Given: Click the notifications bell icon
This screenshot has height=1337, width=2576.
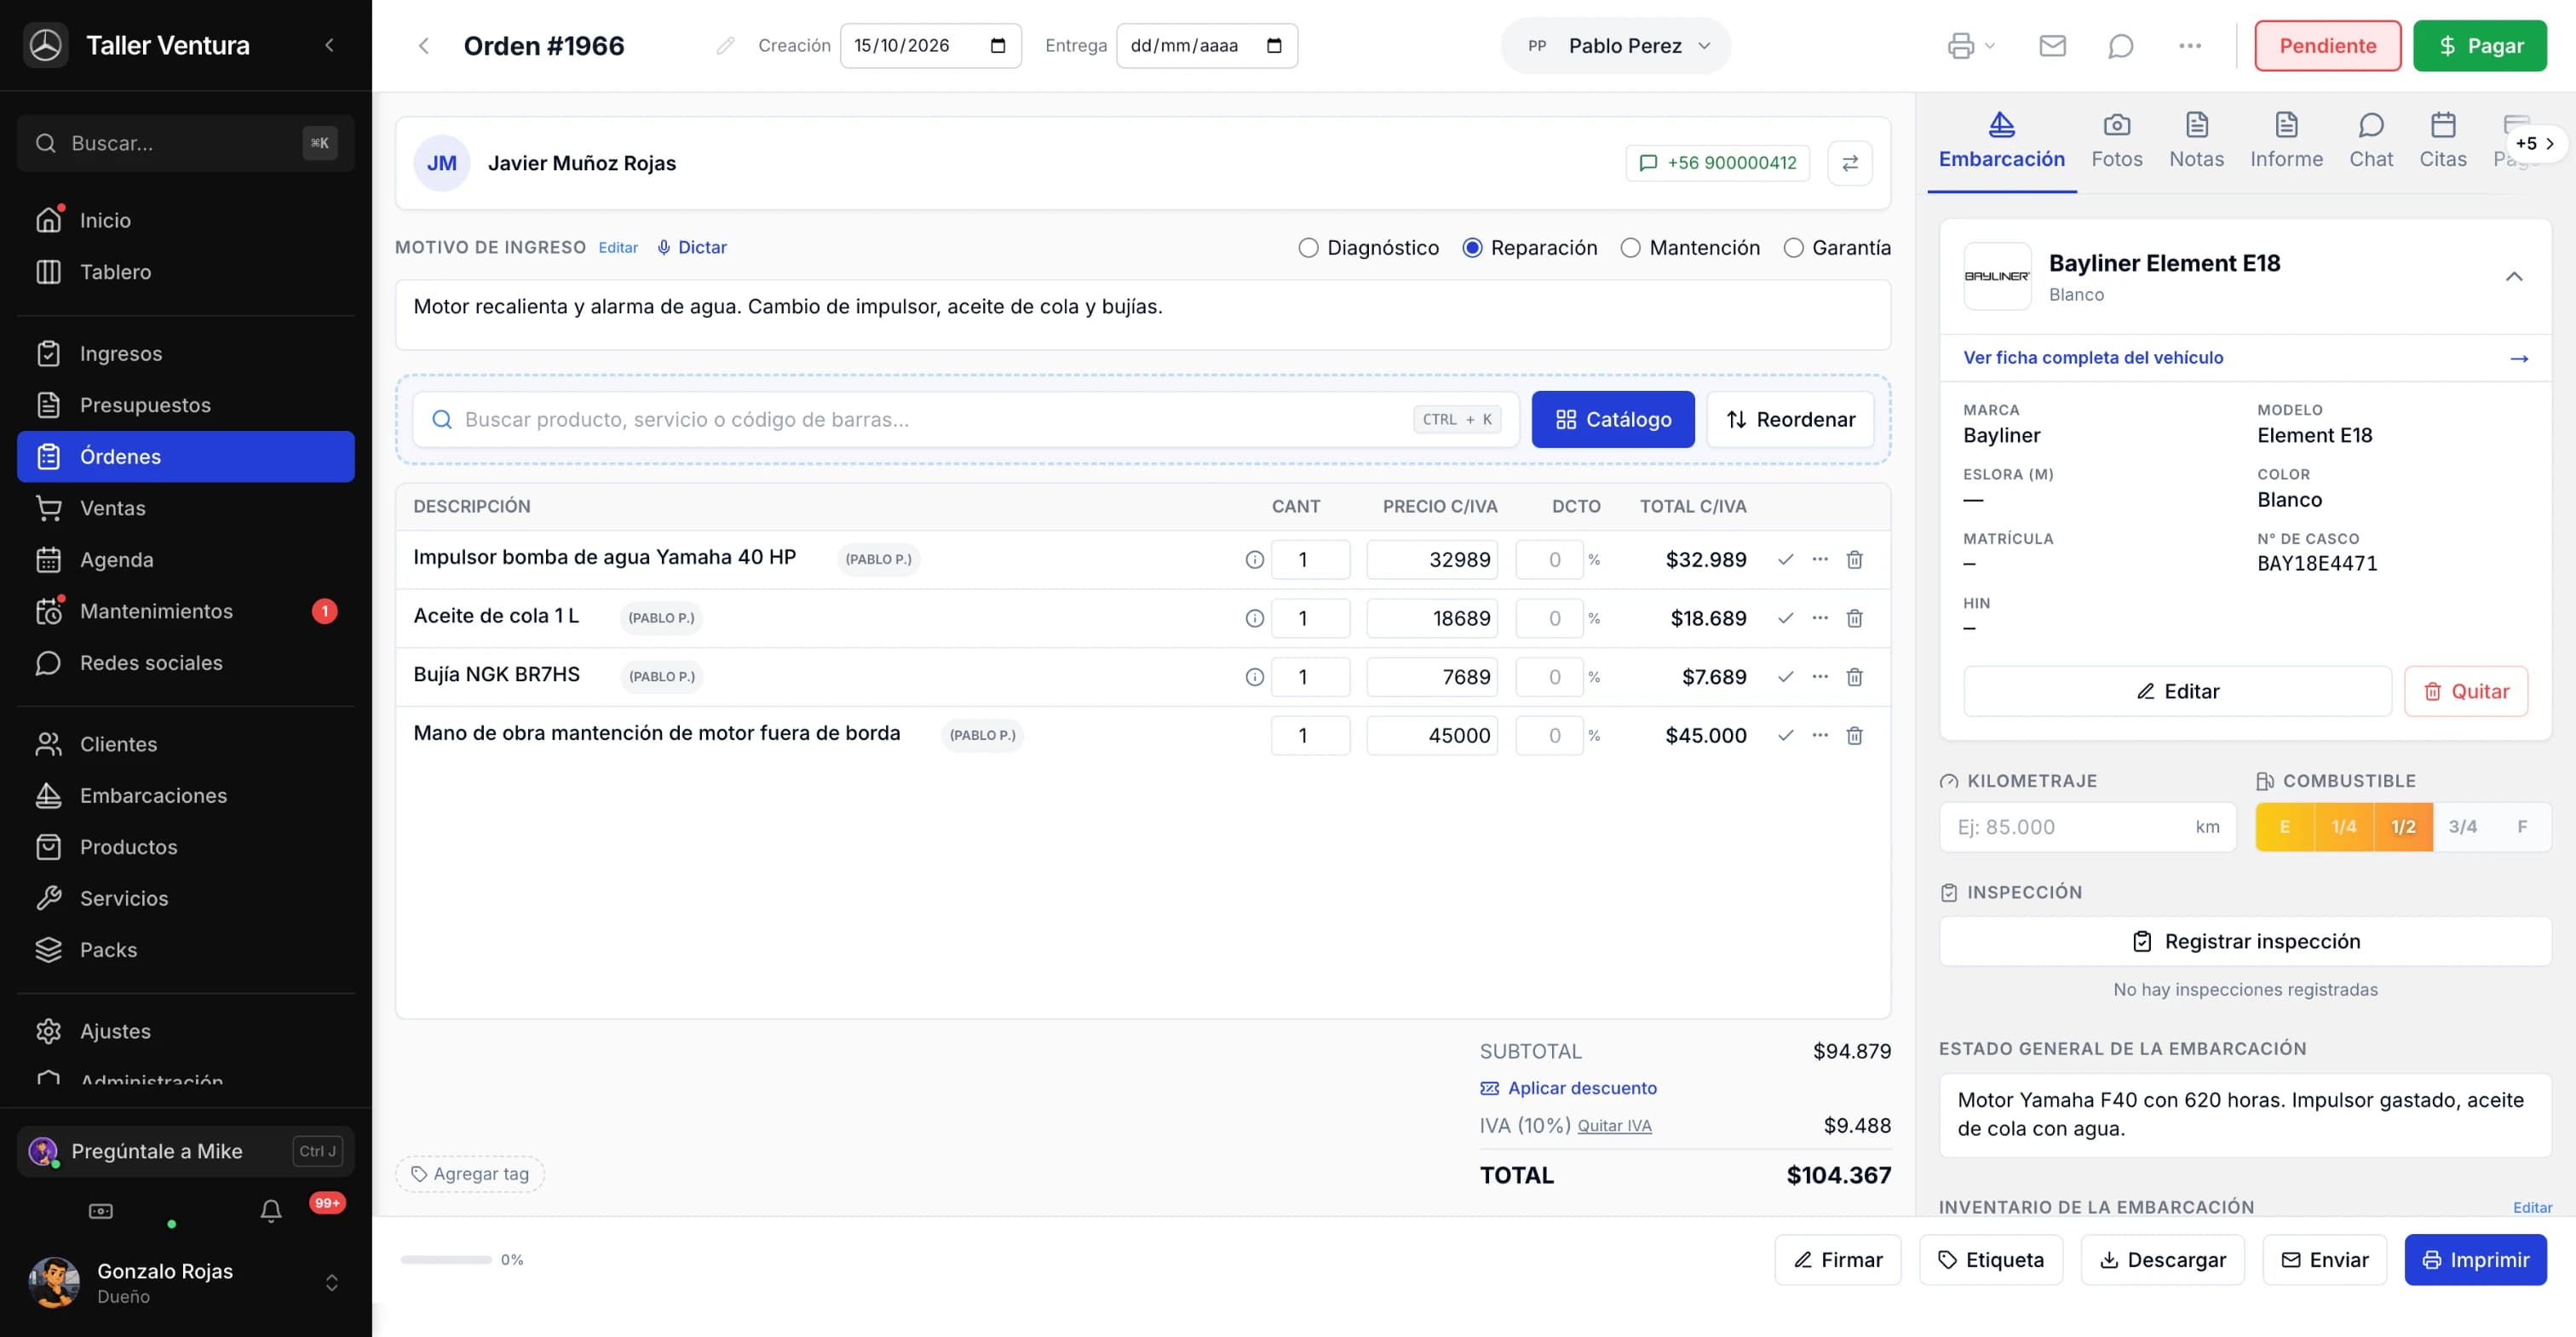Looking at the screenshot, I should 270,1211.
